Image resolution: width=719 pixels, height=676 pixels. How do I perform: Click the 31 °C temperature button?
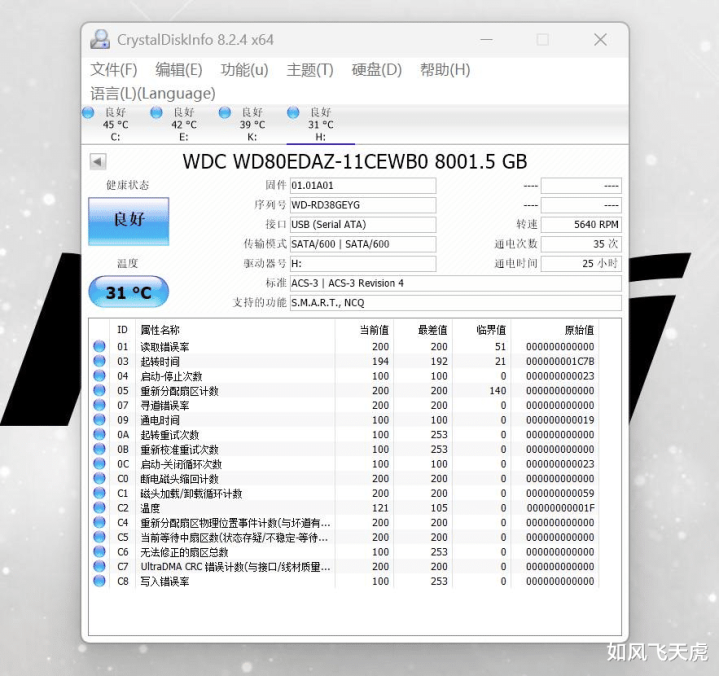(x=129, y=292)
